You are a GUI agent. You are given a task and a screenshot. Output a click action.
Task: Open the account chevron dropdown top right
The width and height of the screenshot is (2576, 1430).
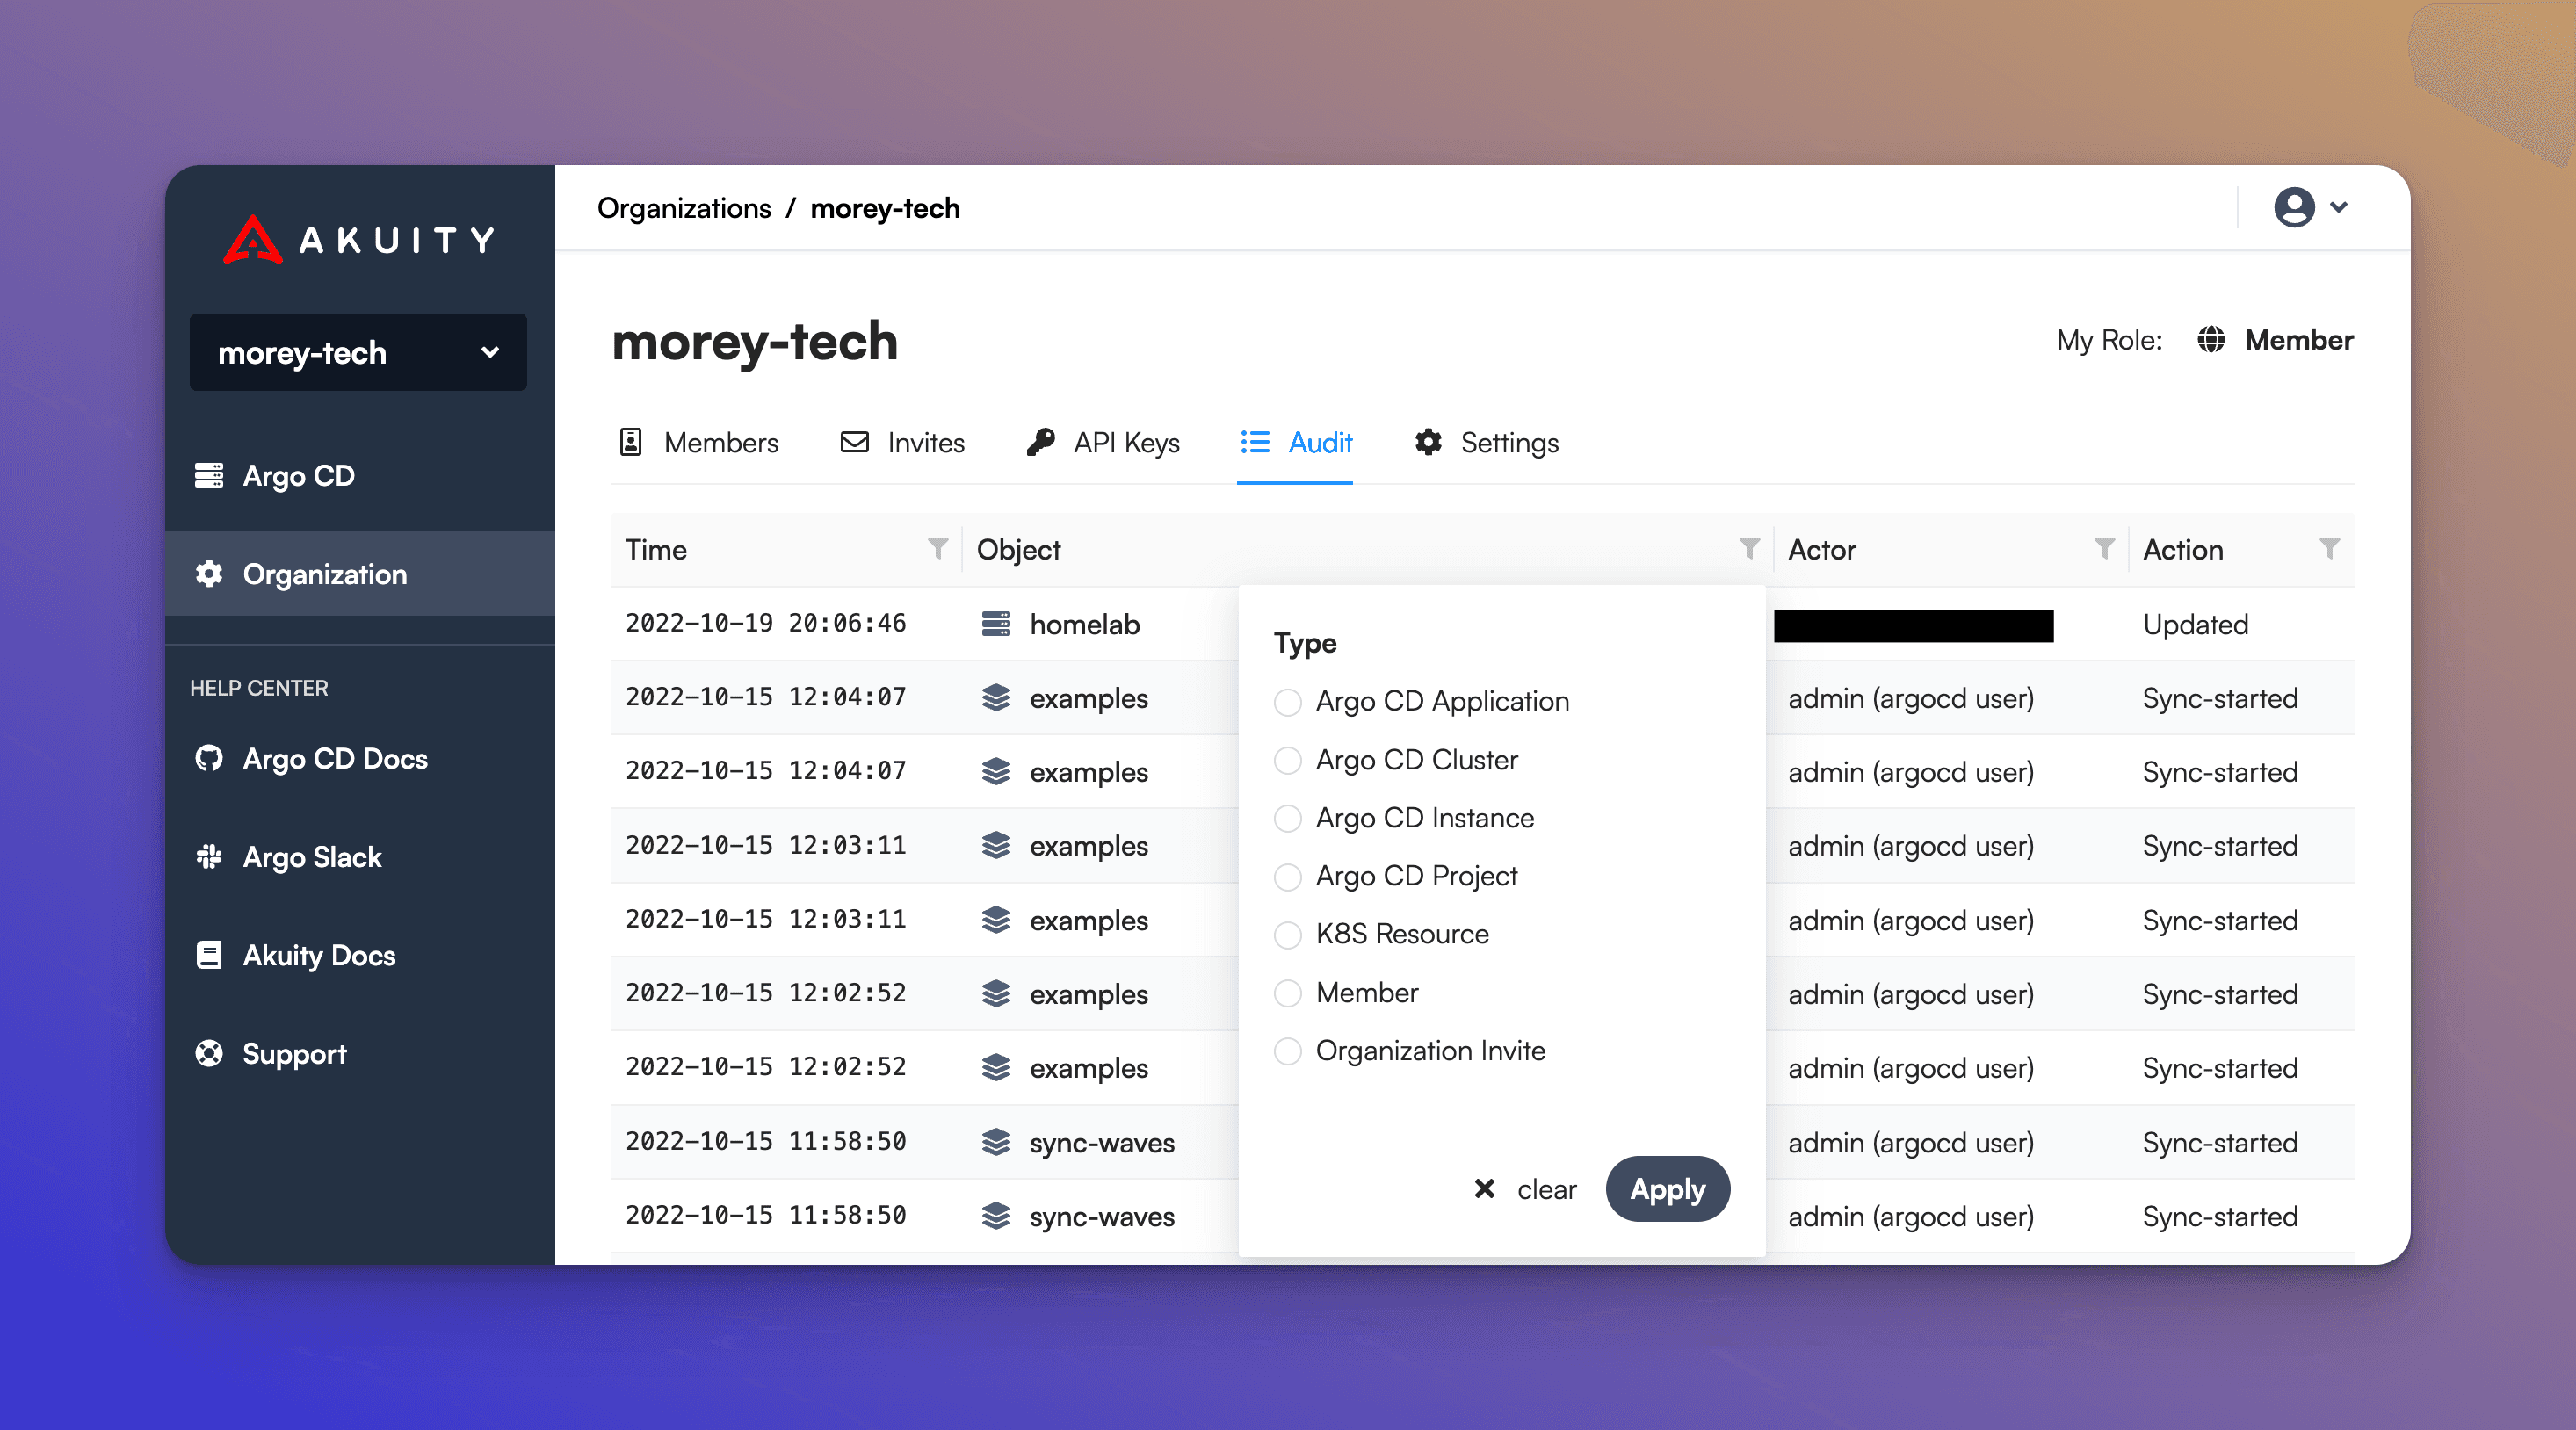point(2339,207)
